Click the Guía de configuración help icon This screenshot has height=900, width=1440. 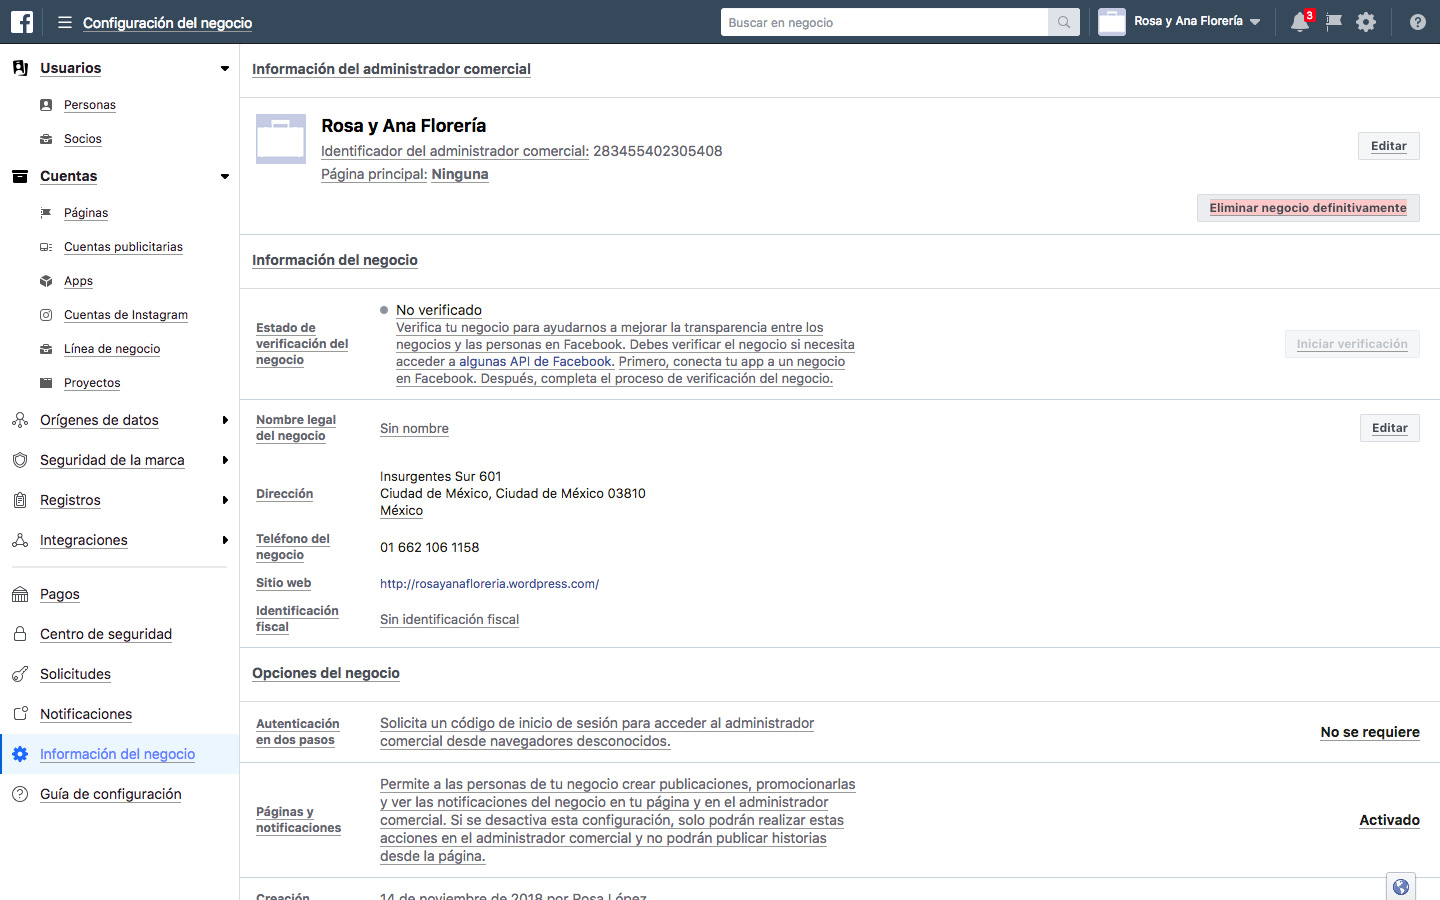click(20, 794)
